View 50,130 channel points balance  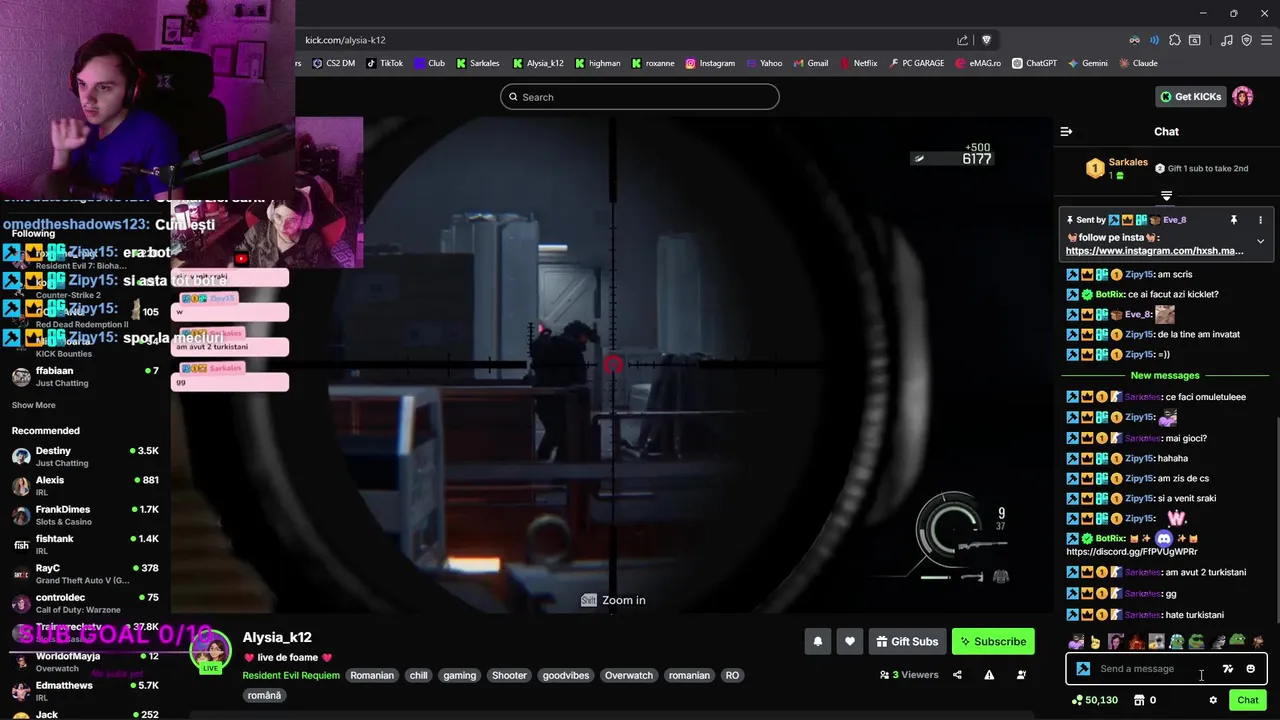point(1094,700)
